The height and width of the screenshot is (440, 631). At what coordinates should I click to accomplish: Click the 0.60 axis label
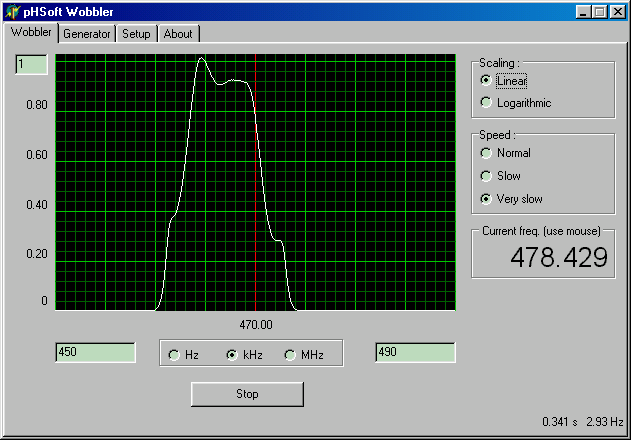[x=37, y=155]
